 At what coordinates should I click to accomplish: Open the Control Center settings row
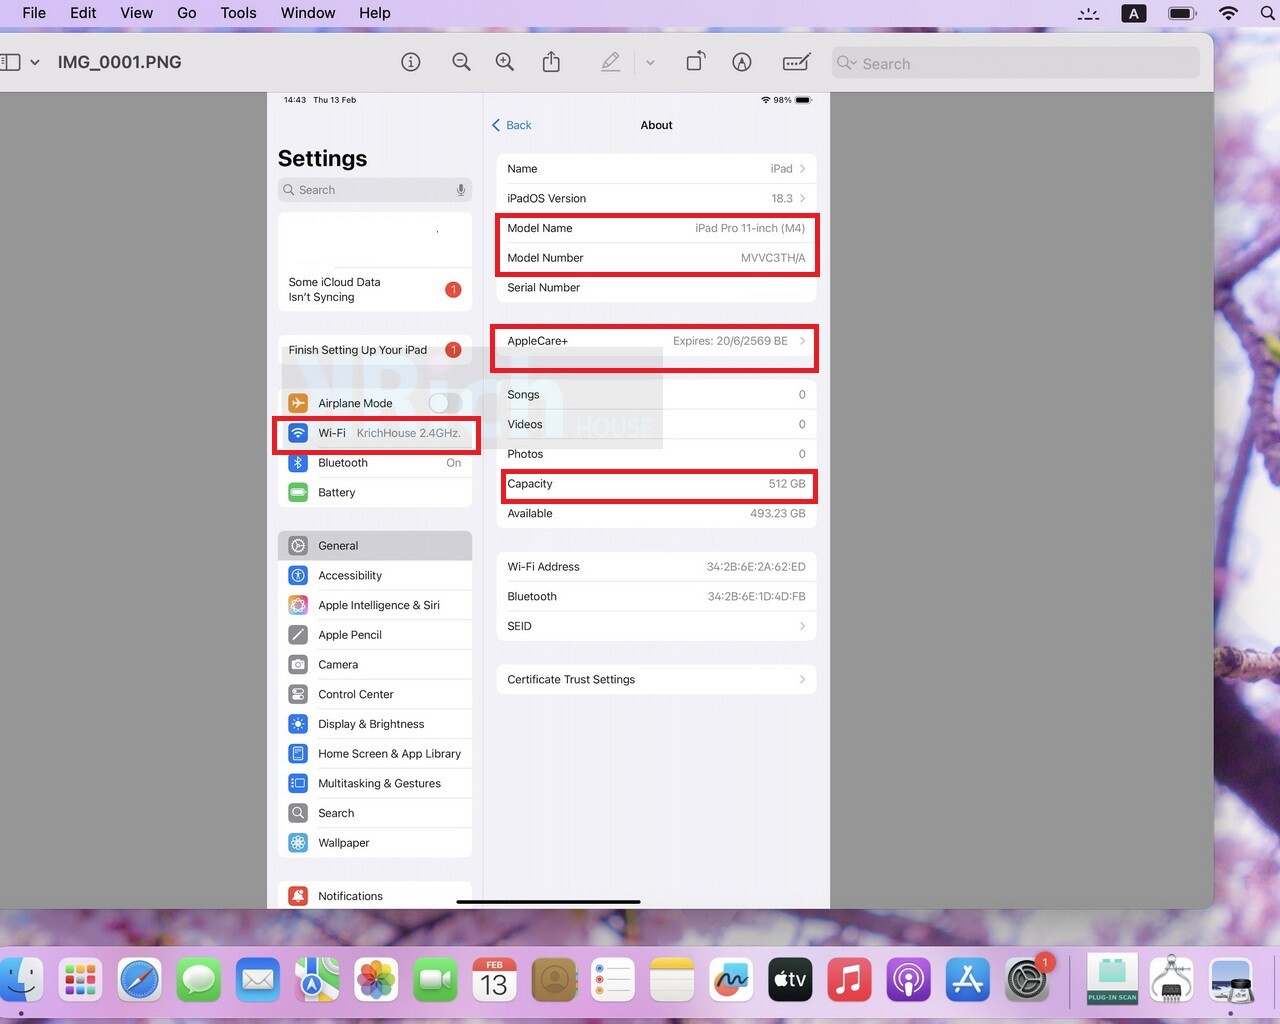(375, 694)
